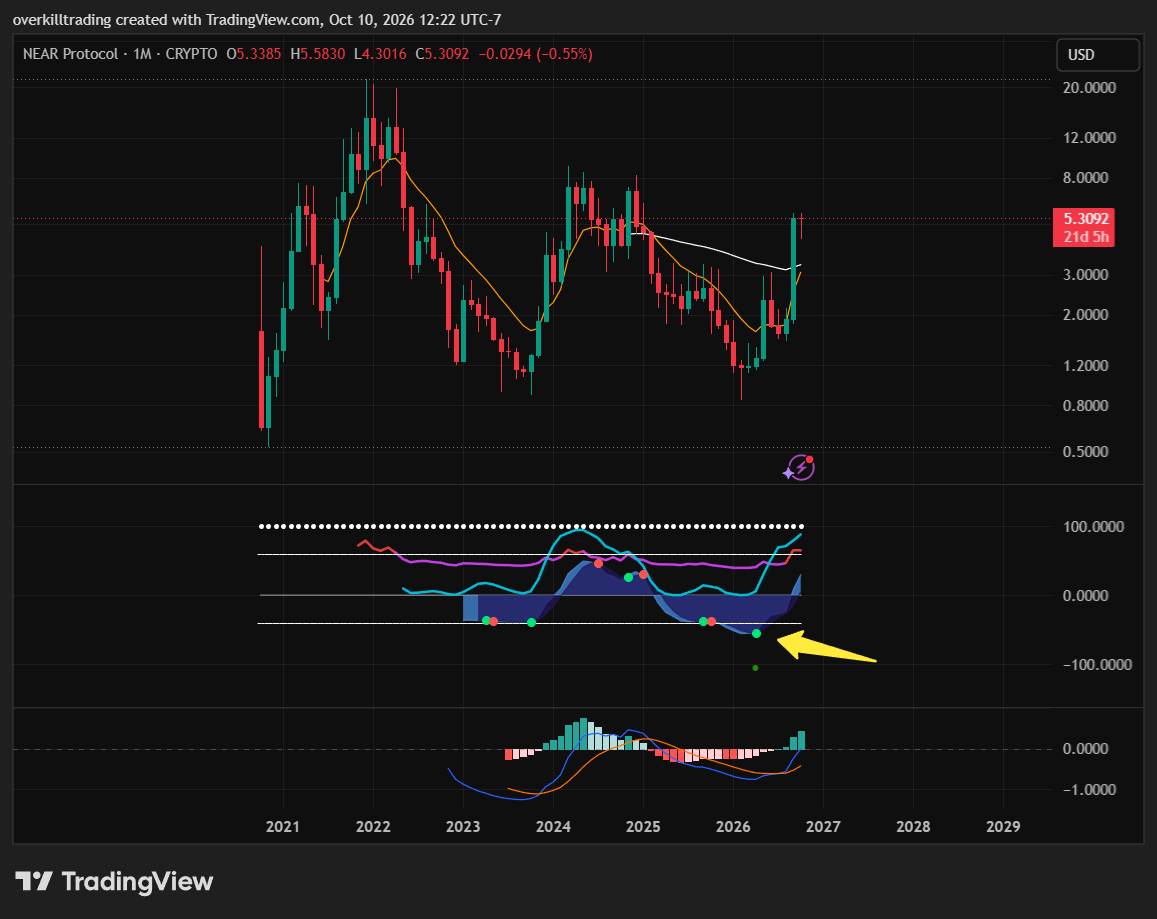Click the 2028 time axis label

[x=913, y=827]
